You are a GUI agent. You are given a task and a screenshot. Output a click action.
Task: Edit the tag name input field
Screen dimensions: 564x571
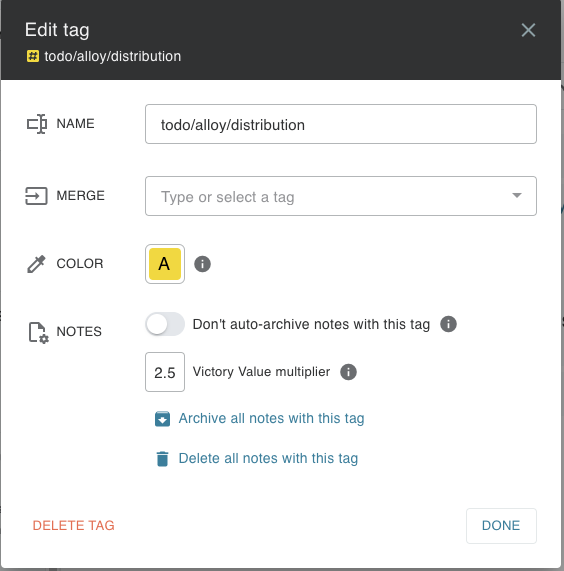(x=341, y=124)
